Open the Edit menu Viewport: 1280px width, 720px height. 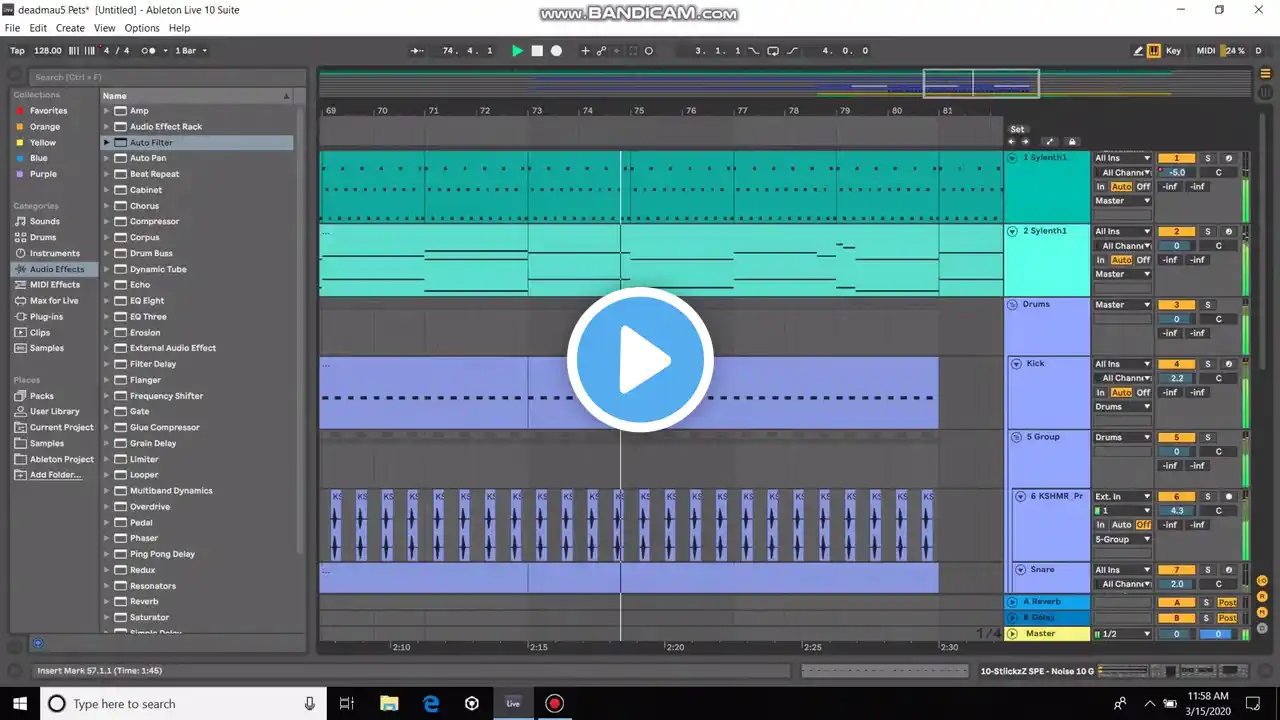tap(38, 28)
